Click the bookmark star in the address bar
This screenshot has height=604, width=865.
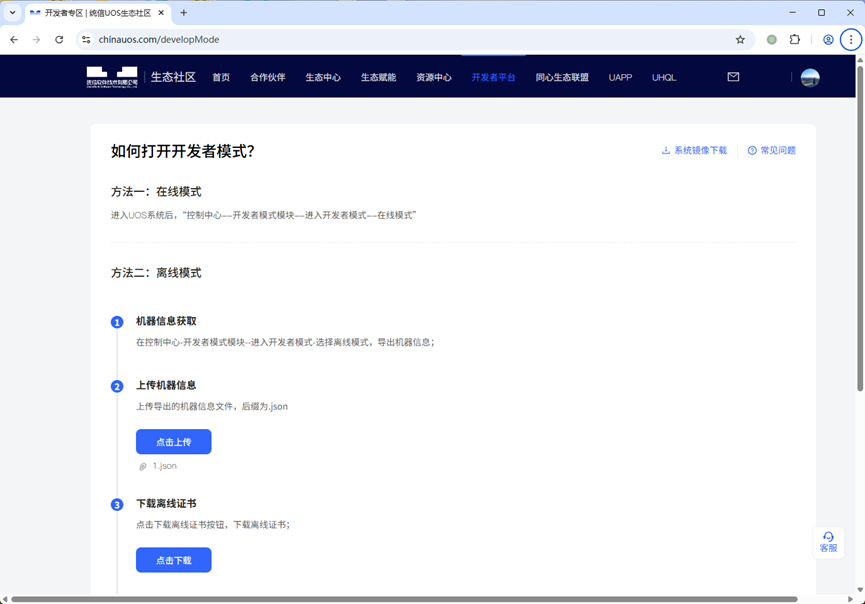[740, 39]
